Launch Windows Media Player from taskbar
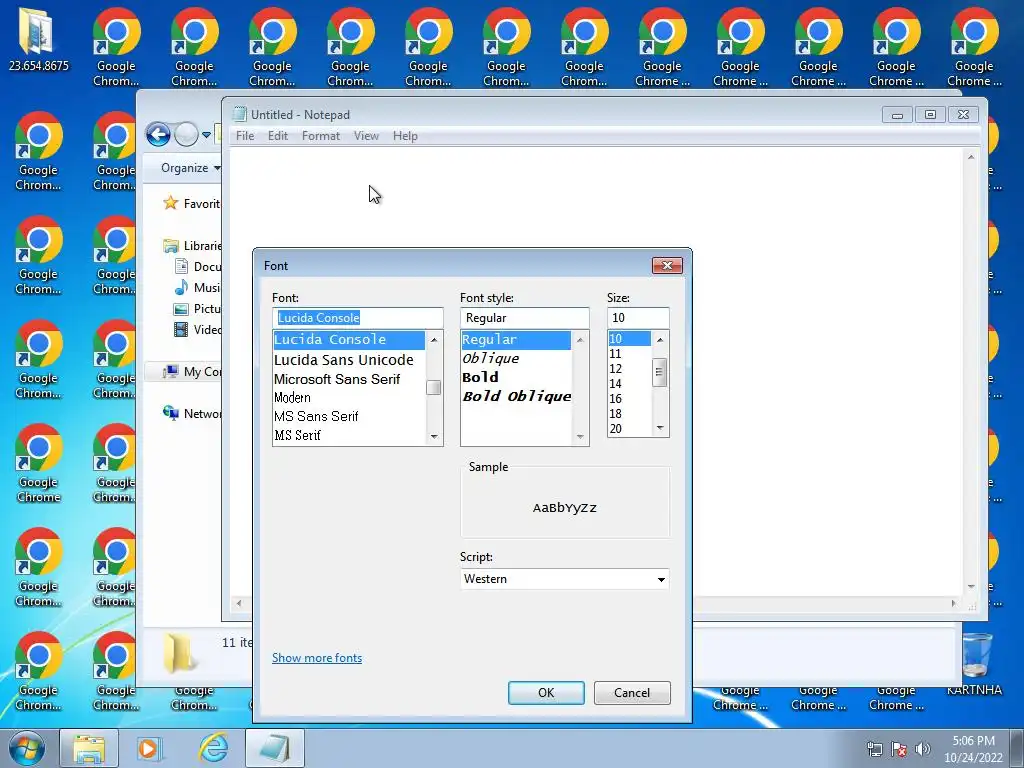This screenshot has width=1024, height=768. [150, 748]
